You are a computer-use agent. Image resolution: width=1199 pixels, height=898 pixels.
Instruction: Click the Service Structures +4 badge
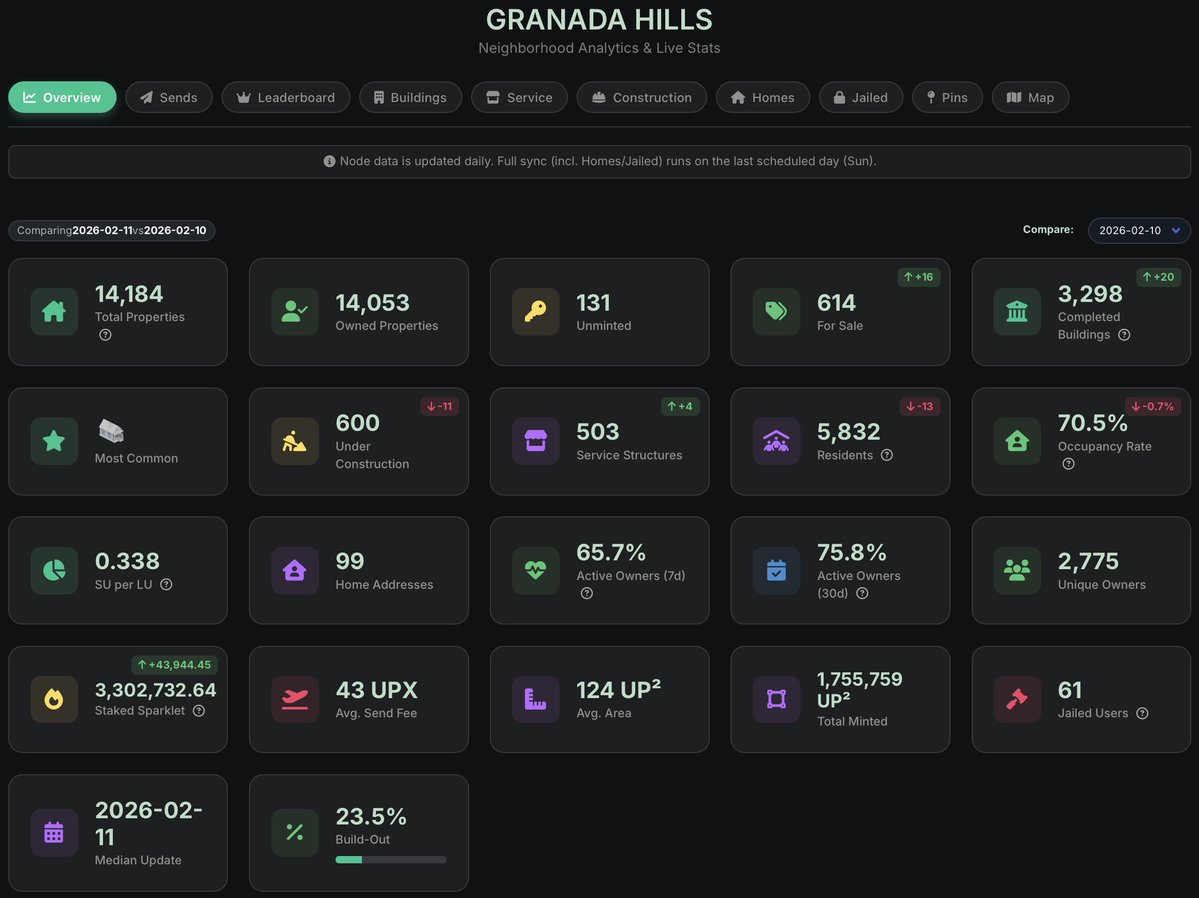680,406
